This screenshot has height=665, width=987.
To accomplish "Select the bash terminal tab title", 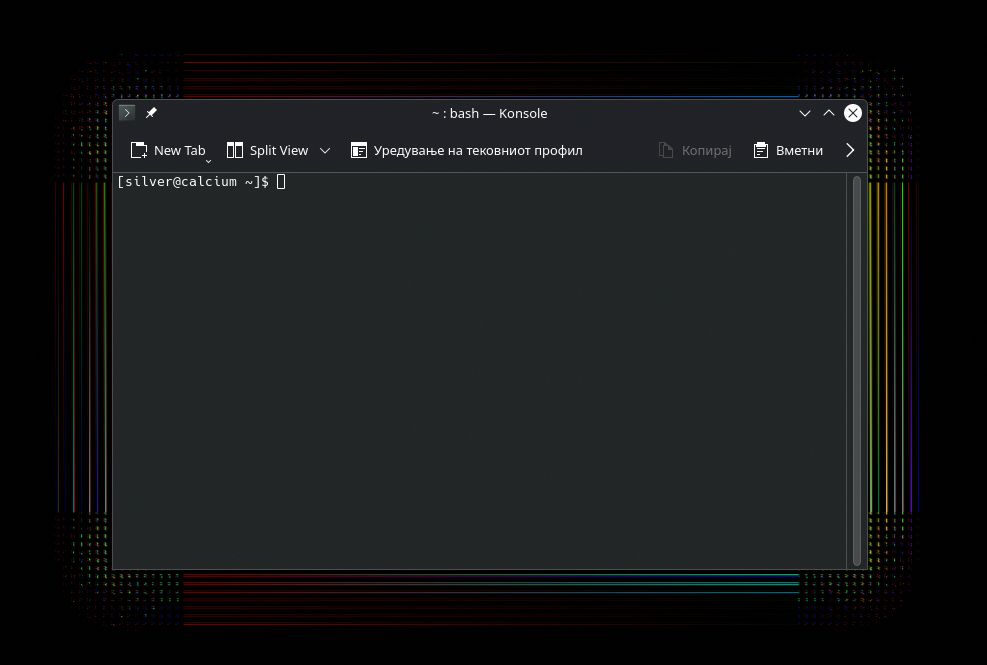I will [x=490, y=113].
